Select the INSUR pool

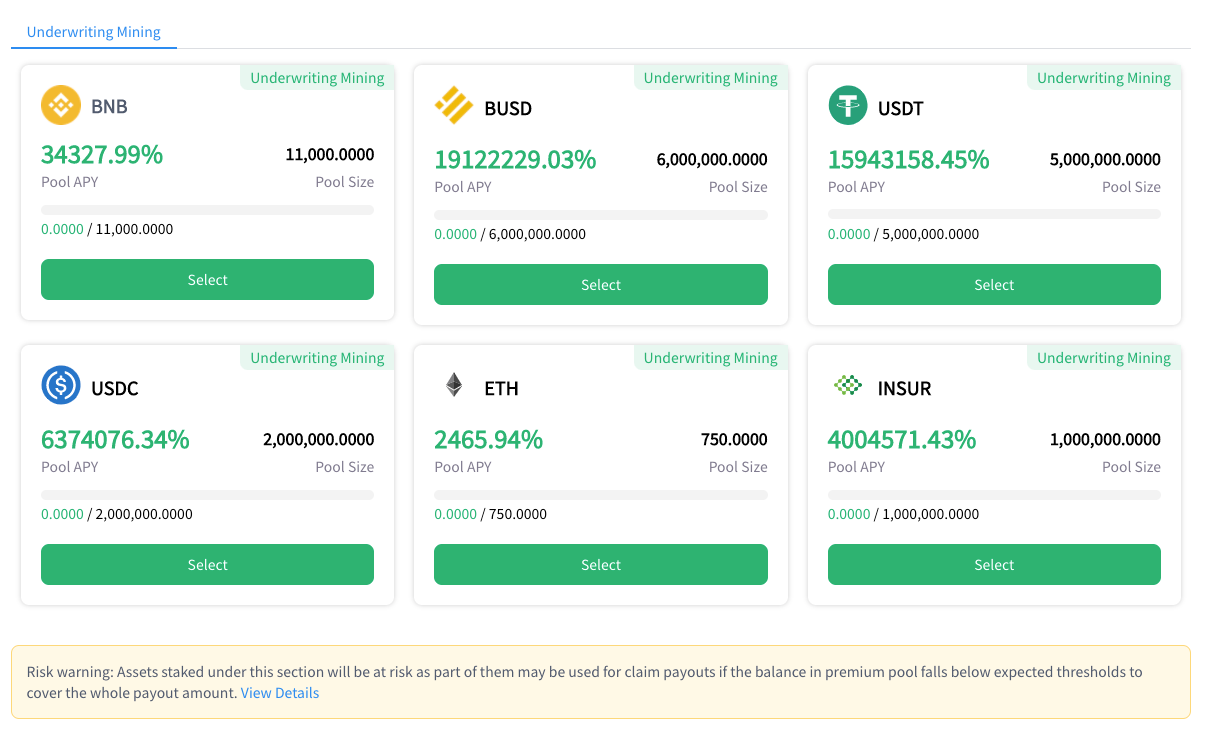pyautogui.click(x=994, y=565)
